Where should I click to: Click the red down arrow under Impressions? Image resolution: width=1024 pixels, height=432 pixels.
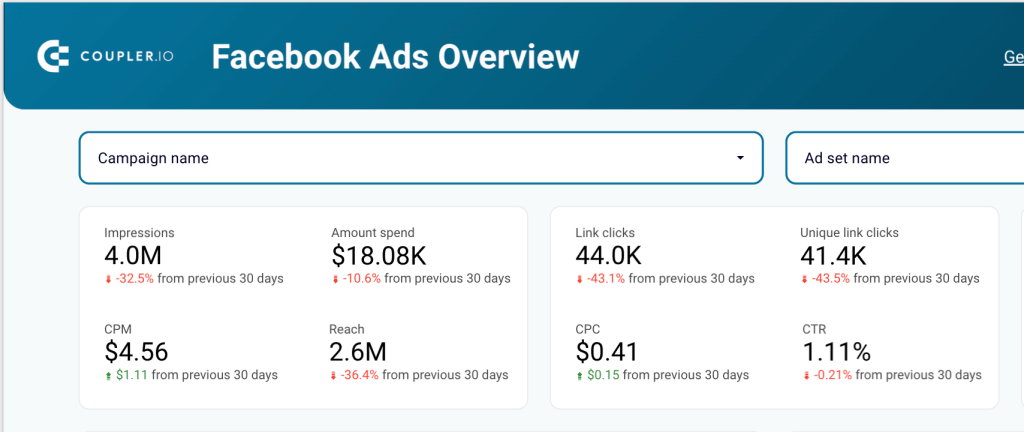tap(109, 279)
